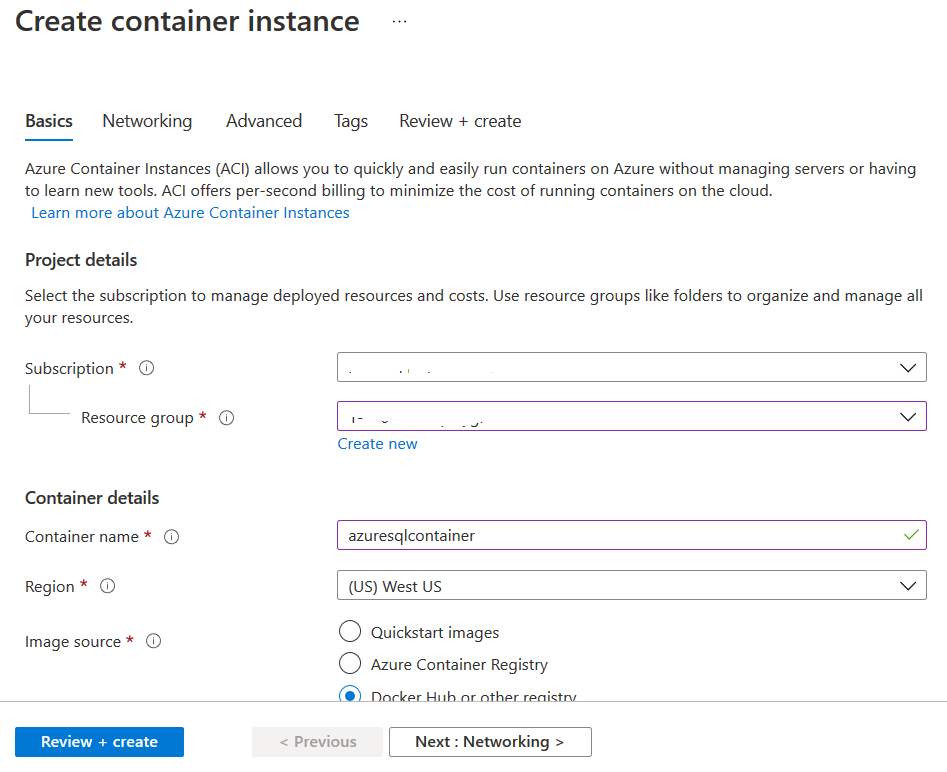The width and height of the screenshot is (947, 772).
Task: Open the Resource group dropdown
Action: coord(631,416)
